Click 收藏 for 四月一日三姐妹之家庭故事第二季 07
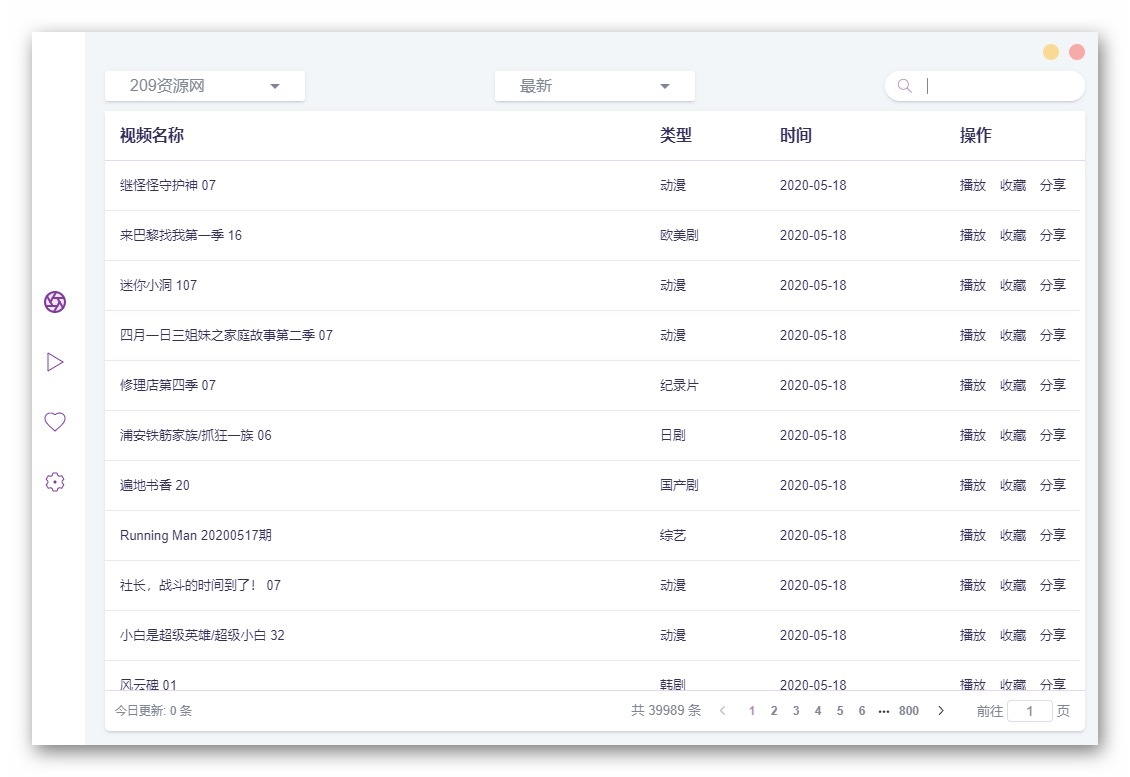This screenshot has width=1130, height=777. pyautogui.click(x=1013, y=335)
